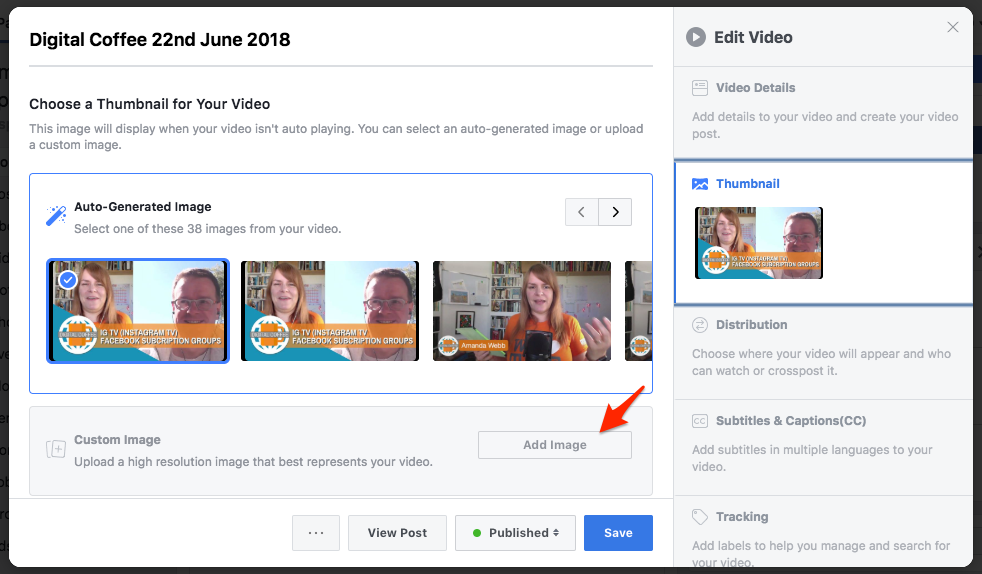Click the Subtitles & Captions CC icon

pos(700,421)
